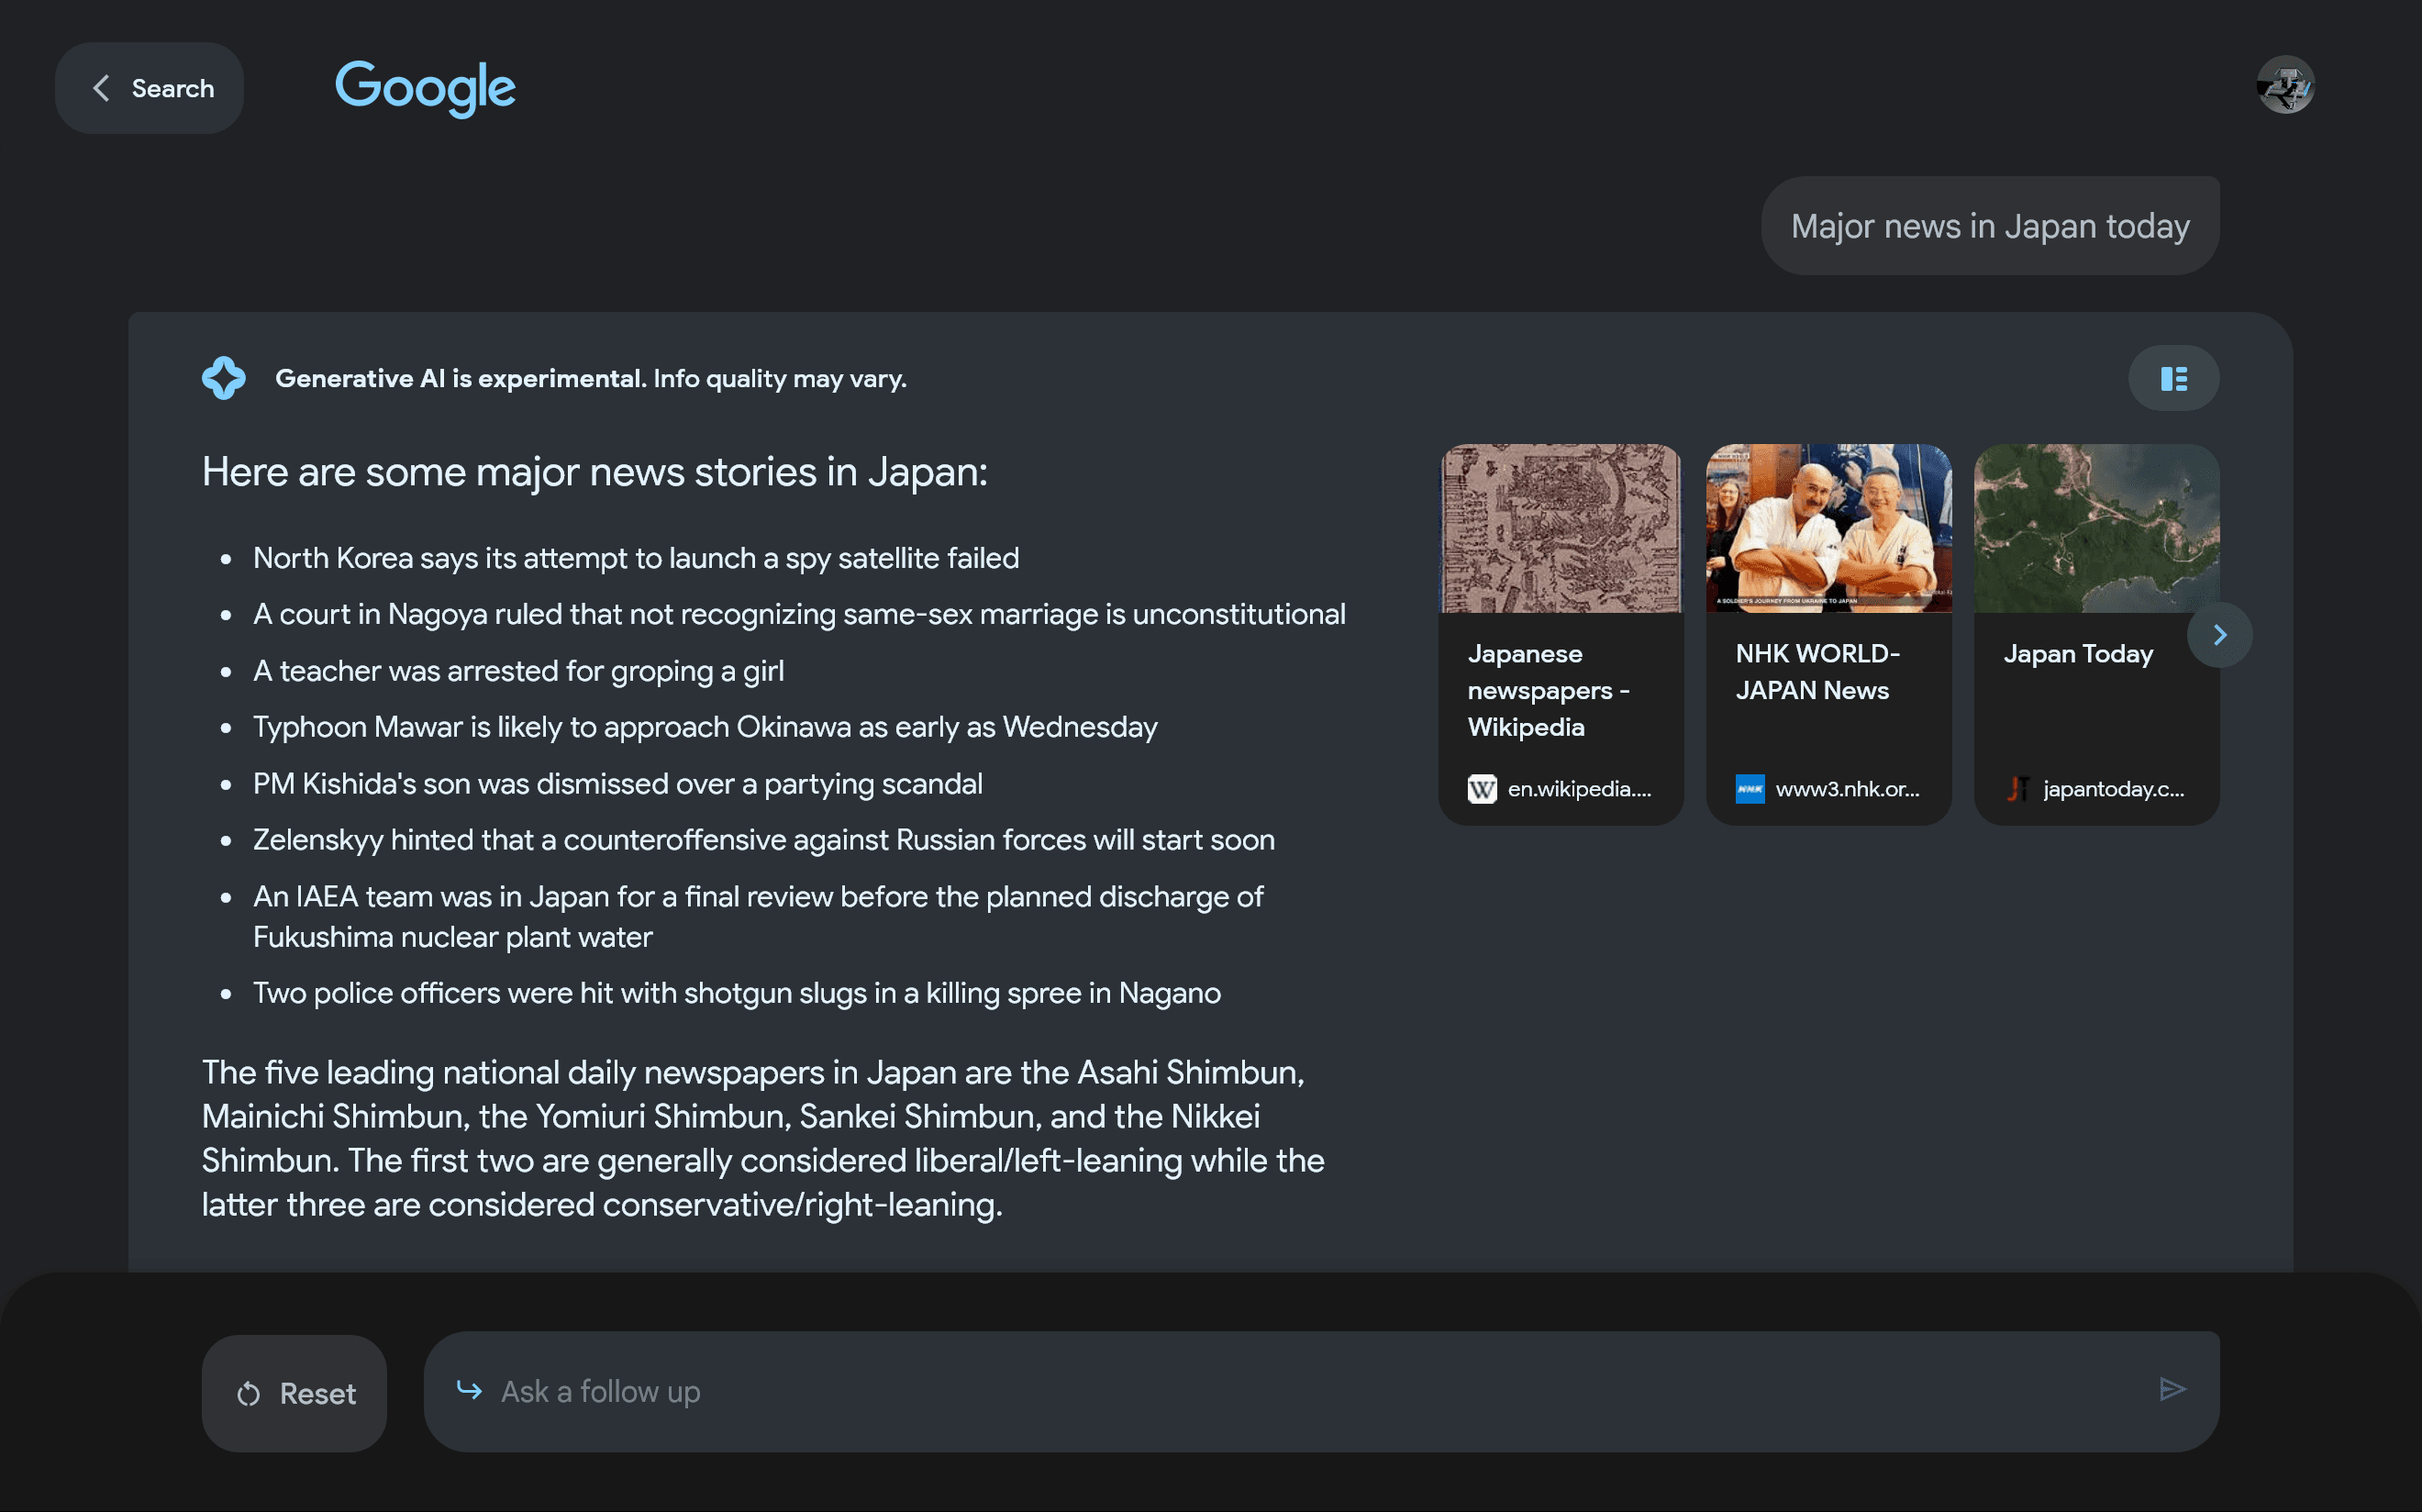
Task: View the Japan Today satellite thumbnail
Action: coord(2096,528)
